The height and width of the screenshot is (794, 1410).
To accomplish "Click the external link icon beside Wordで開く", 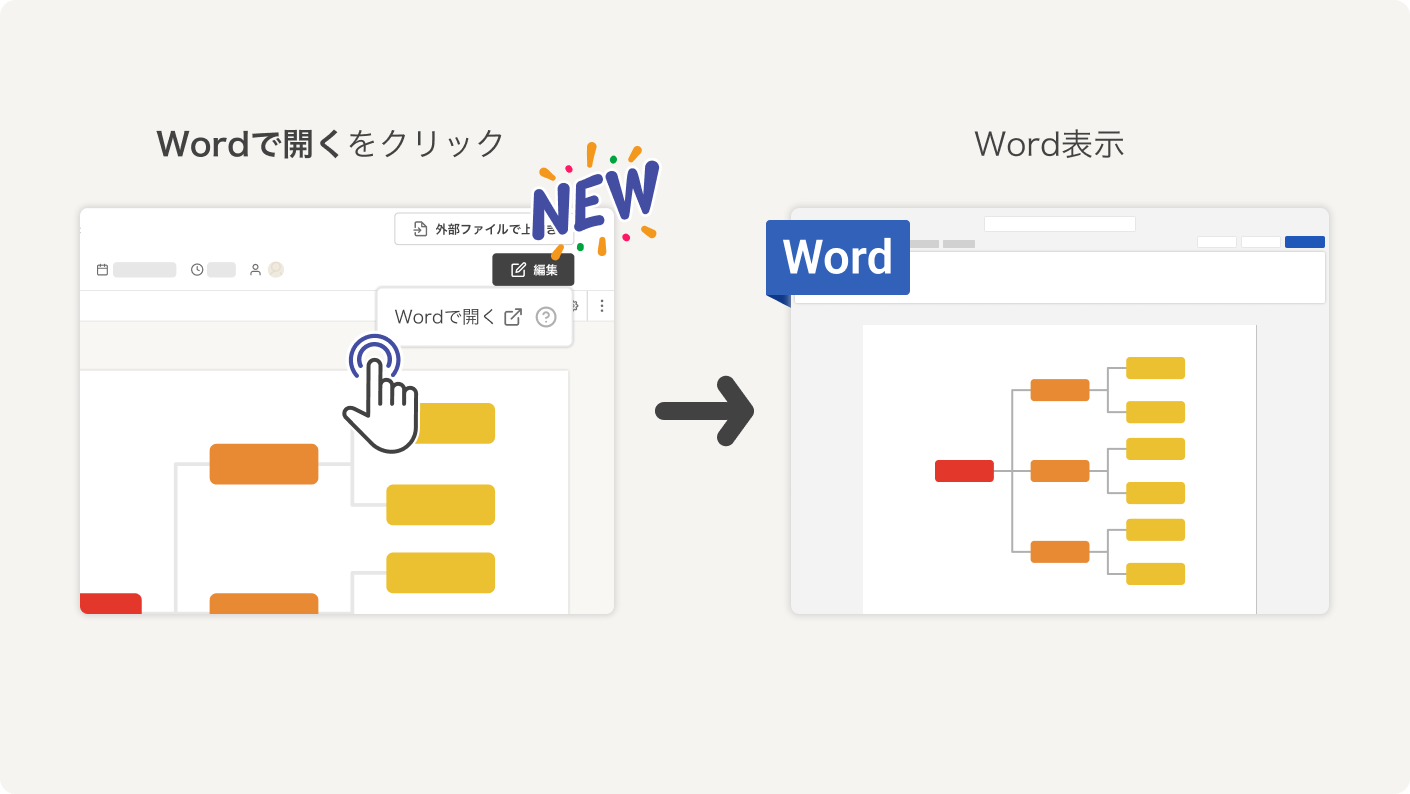I will click(x=513, y=317).
